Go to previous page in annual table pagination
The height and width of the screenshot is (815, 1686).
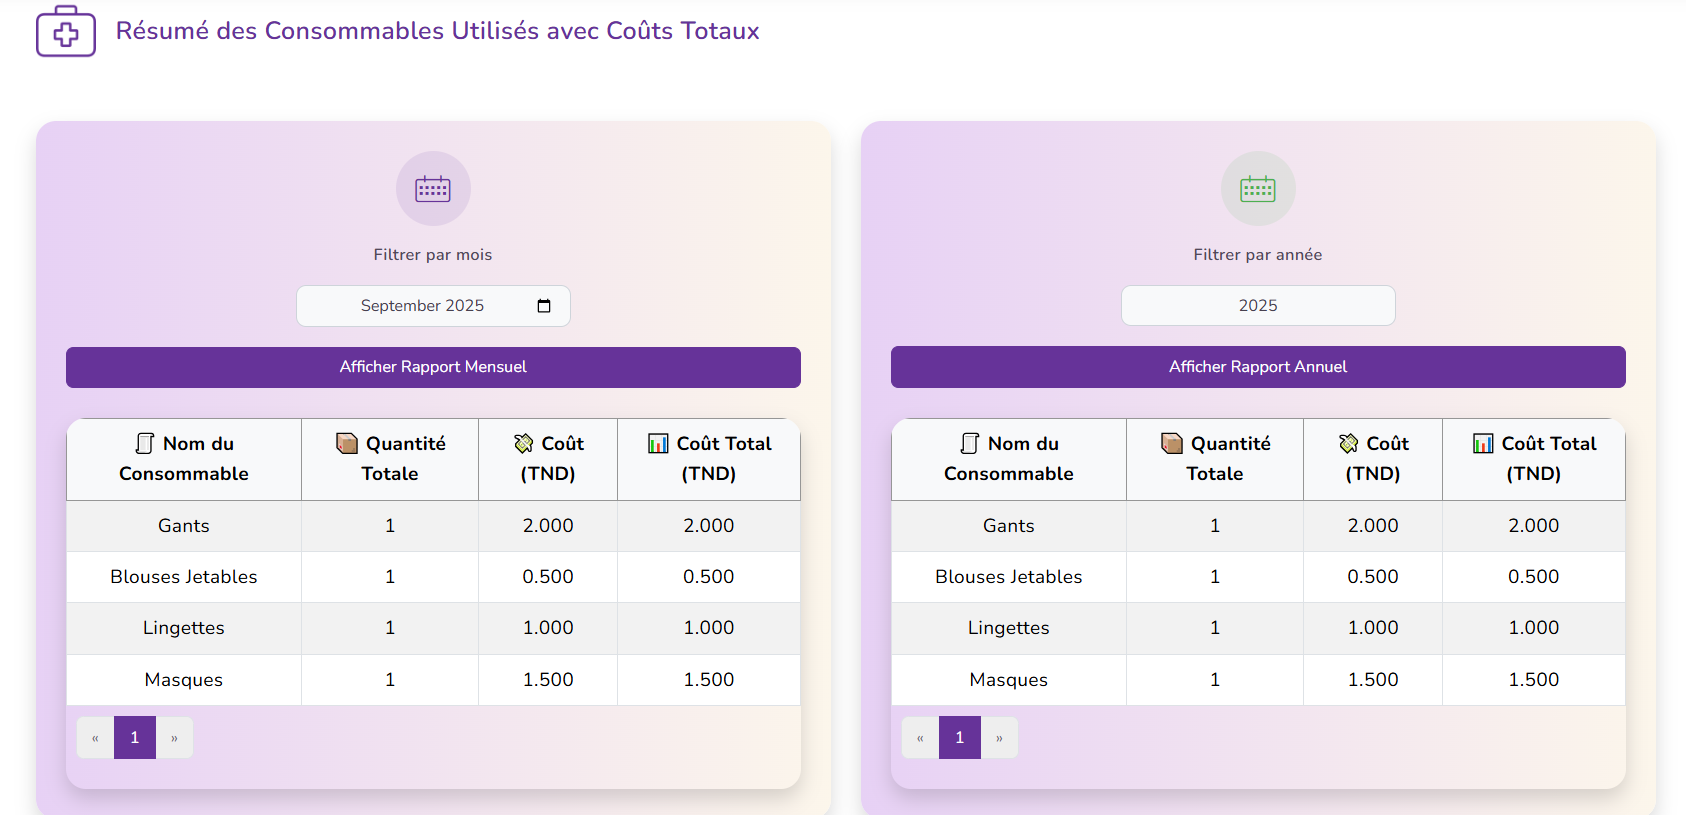click(920, 738)
